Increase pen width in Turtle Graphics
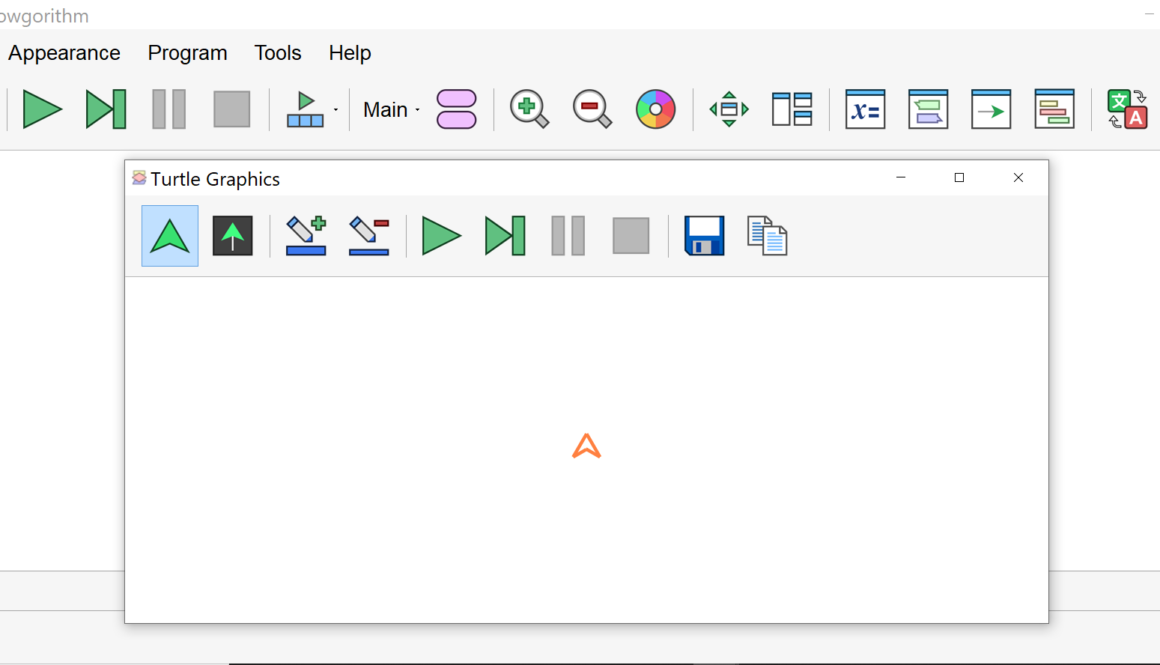 (x=306, y=236)
